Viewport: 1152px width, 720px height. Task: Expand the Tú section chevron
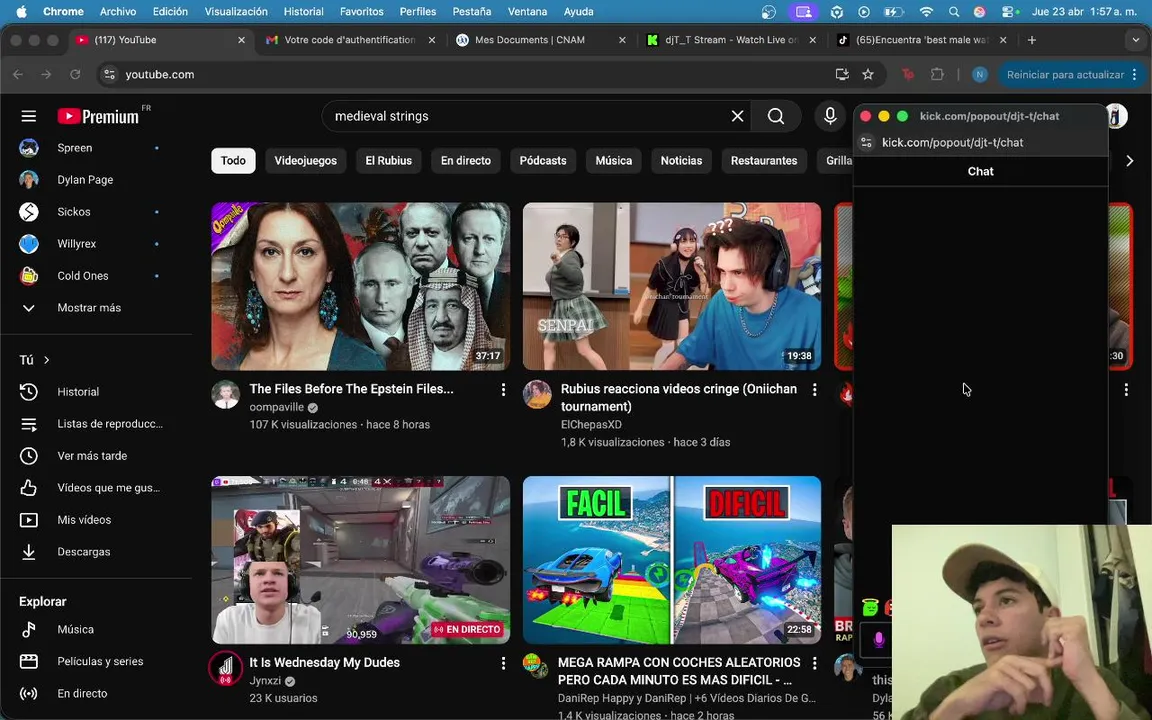click(47, 360)
